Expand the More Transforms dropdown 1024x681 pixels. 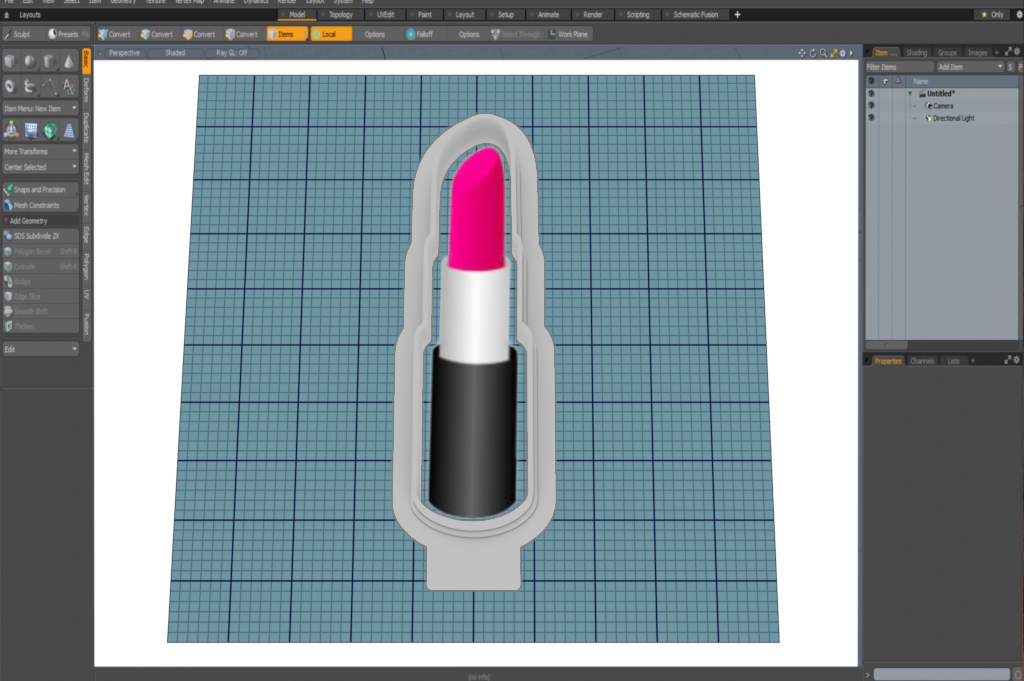point(40,151)
